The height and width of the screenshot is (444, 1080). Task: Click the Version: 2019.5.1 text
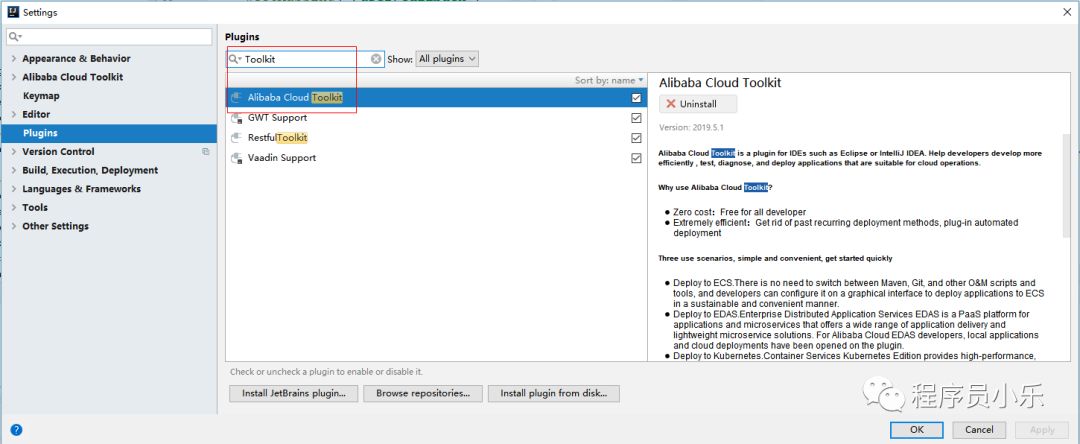pos(692,127)
